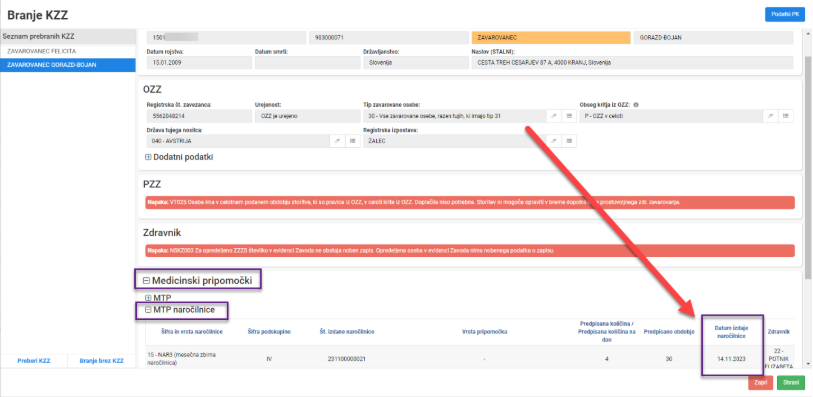Select ZAVAROVANEC FELICITA in the list
Screen dimensions: 813x397
tap(68, 52)
